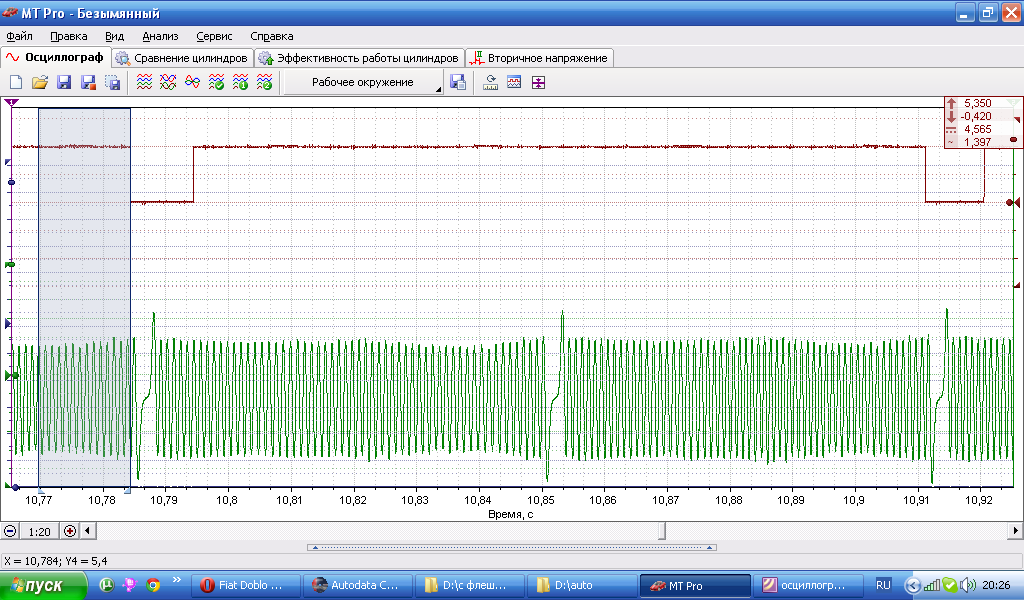Click the scrollbar right arrow

(1016, 531)
